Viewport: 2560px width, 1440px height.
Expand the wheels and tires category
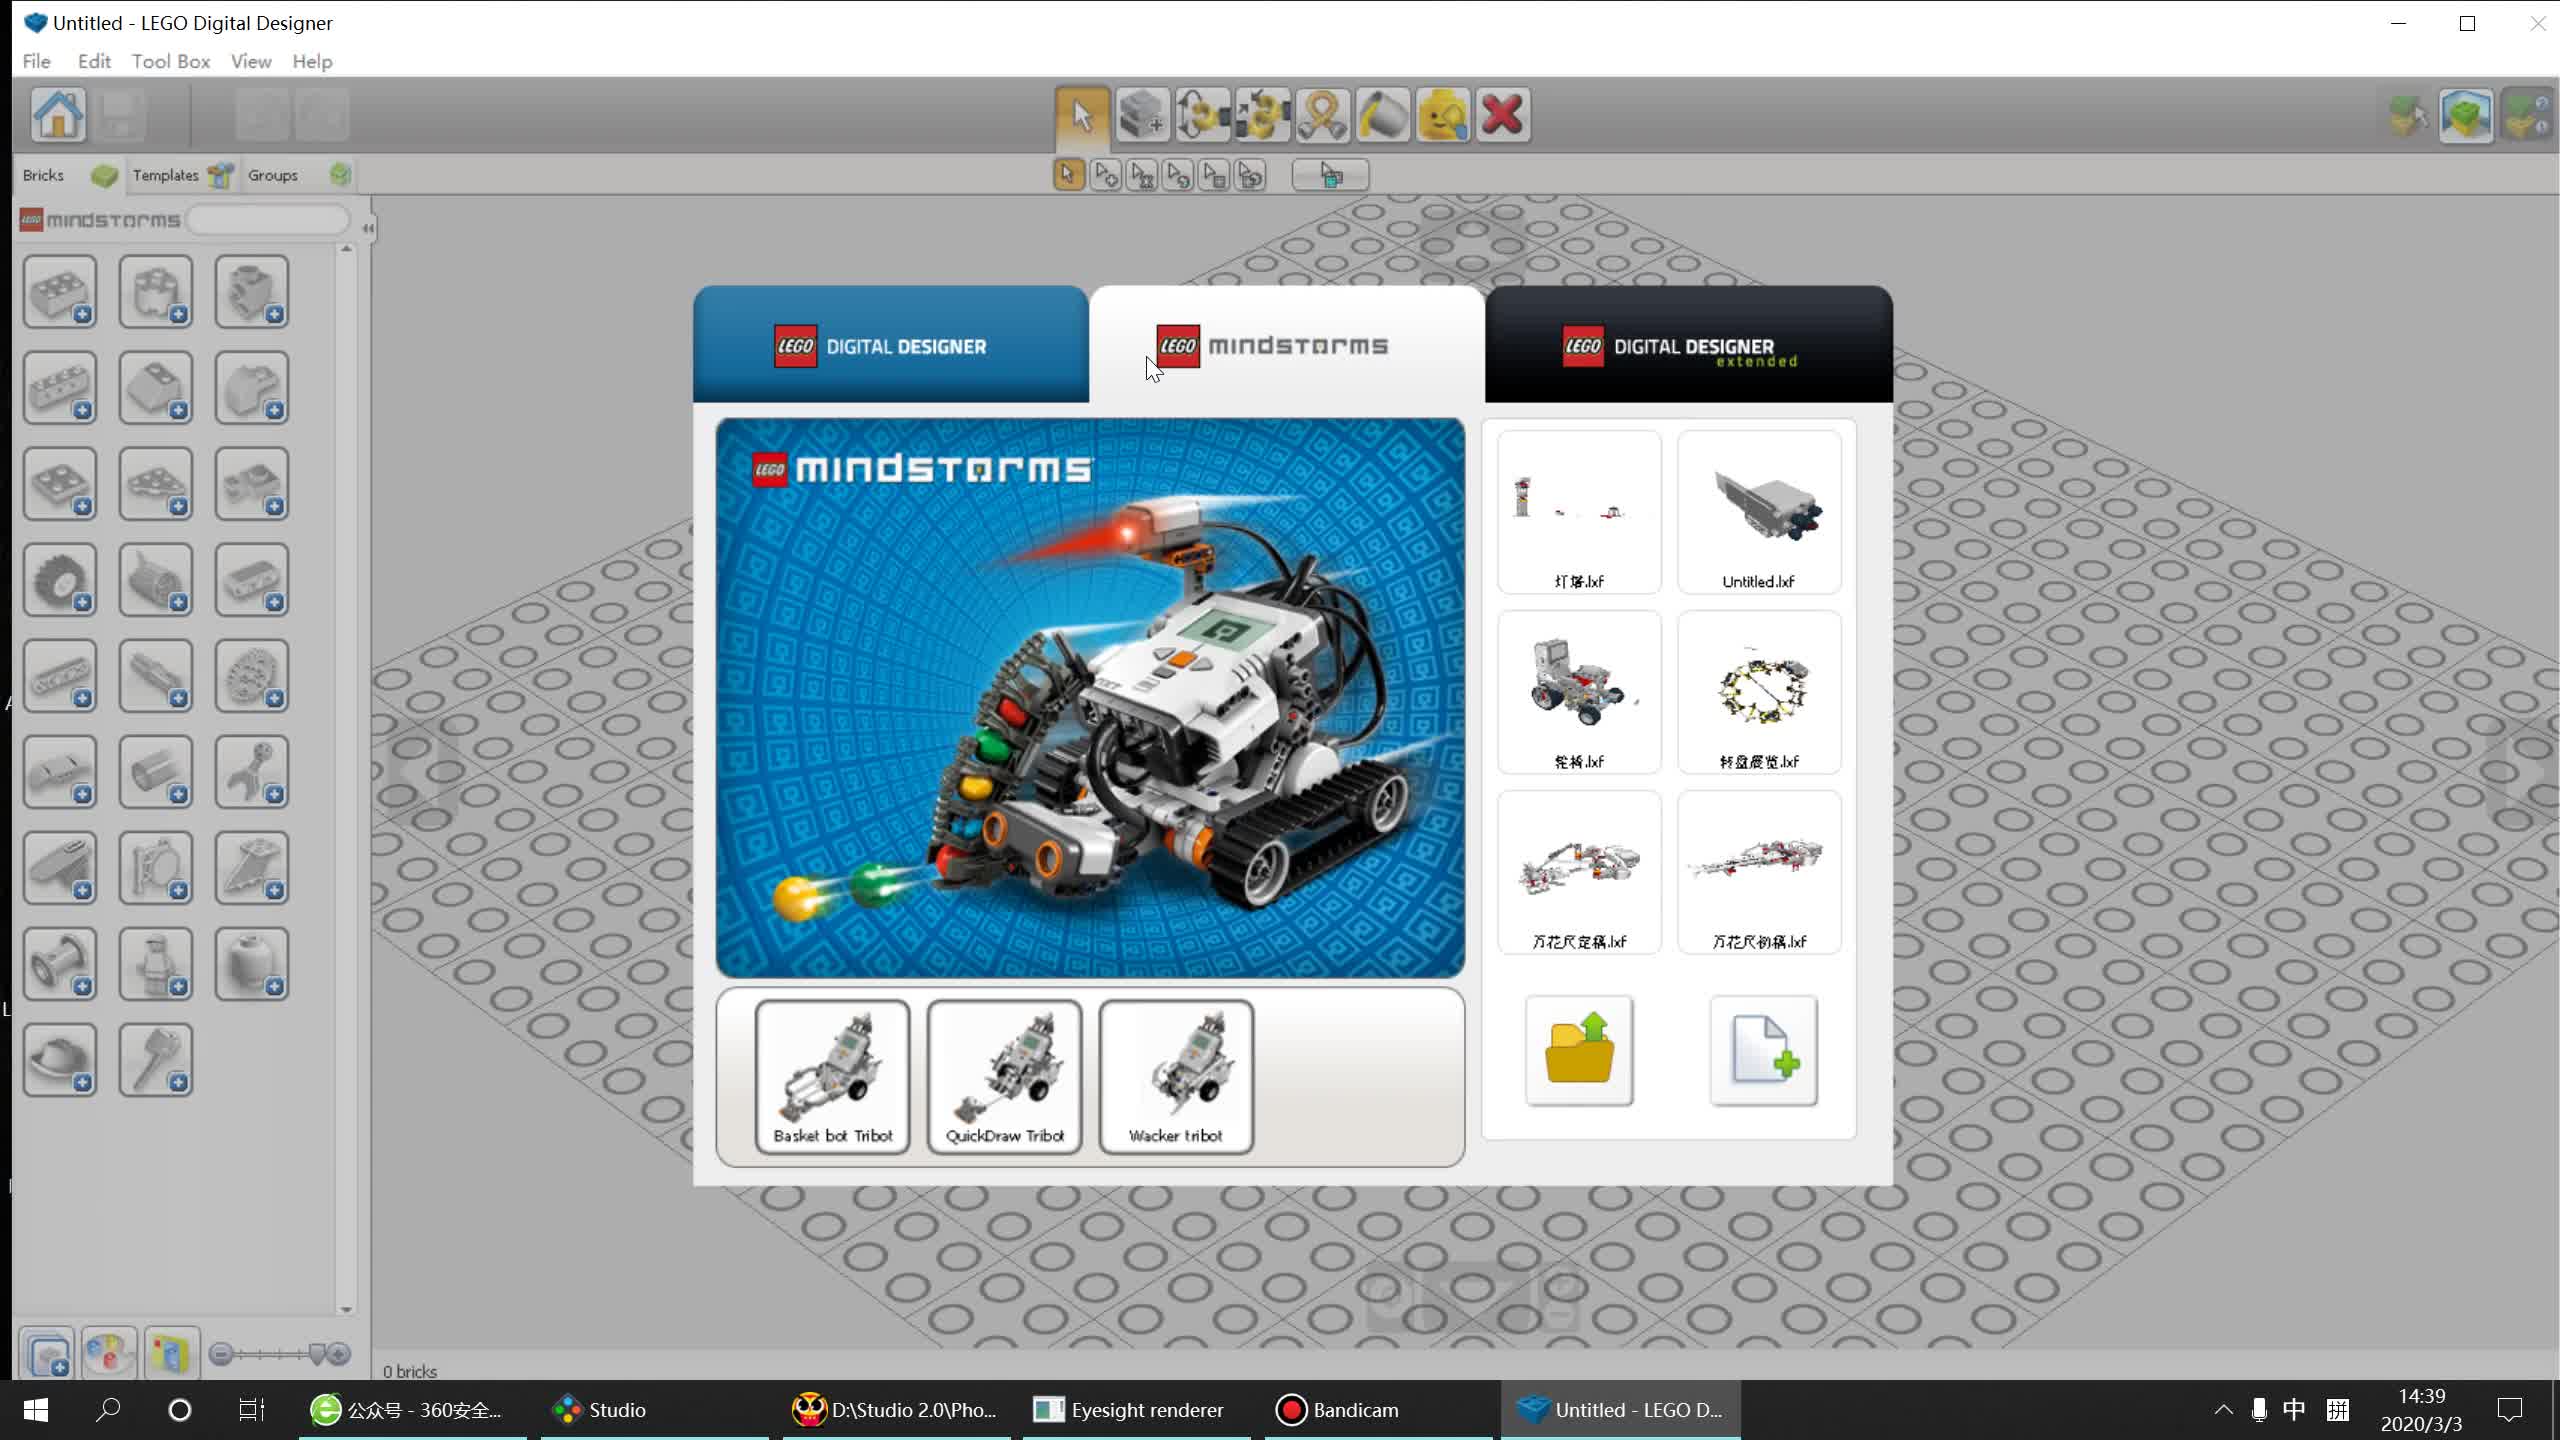60,579
